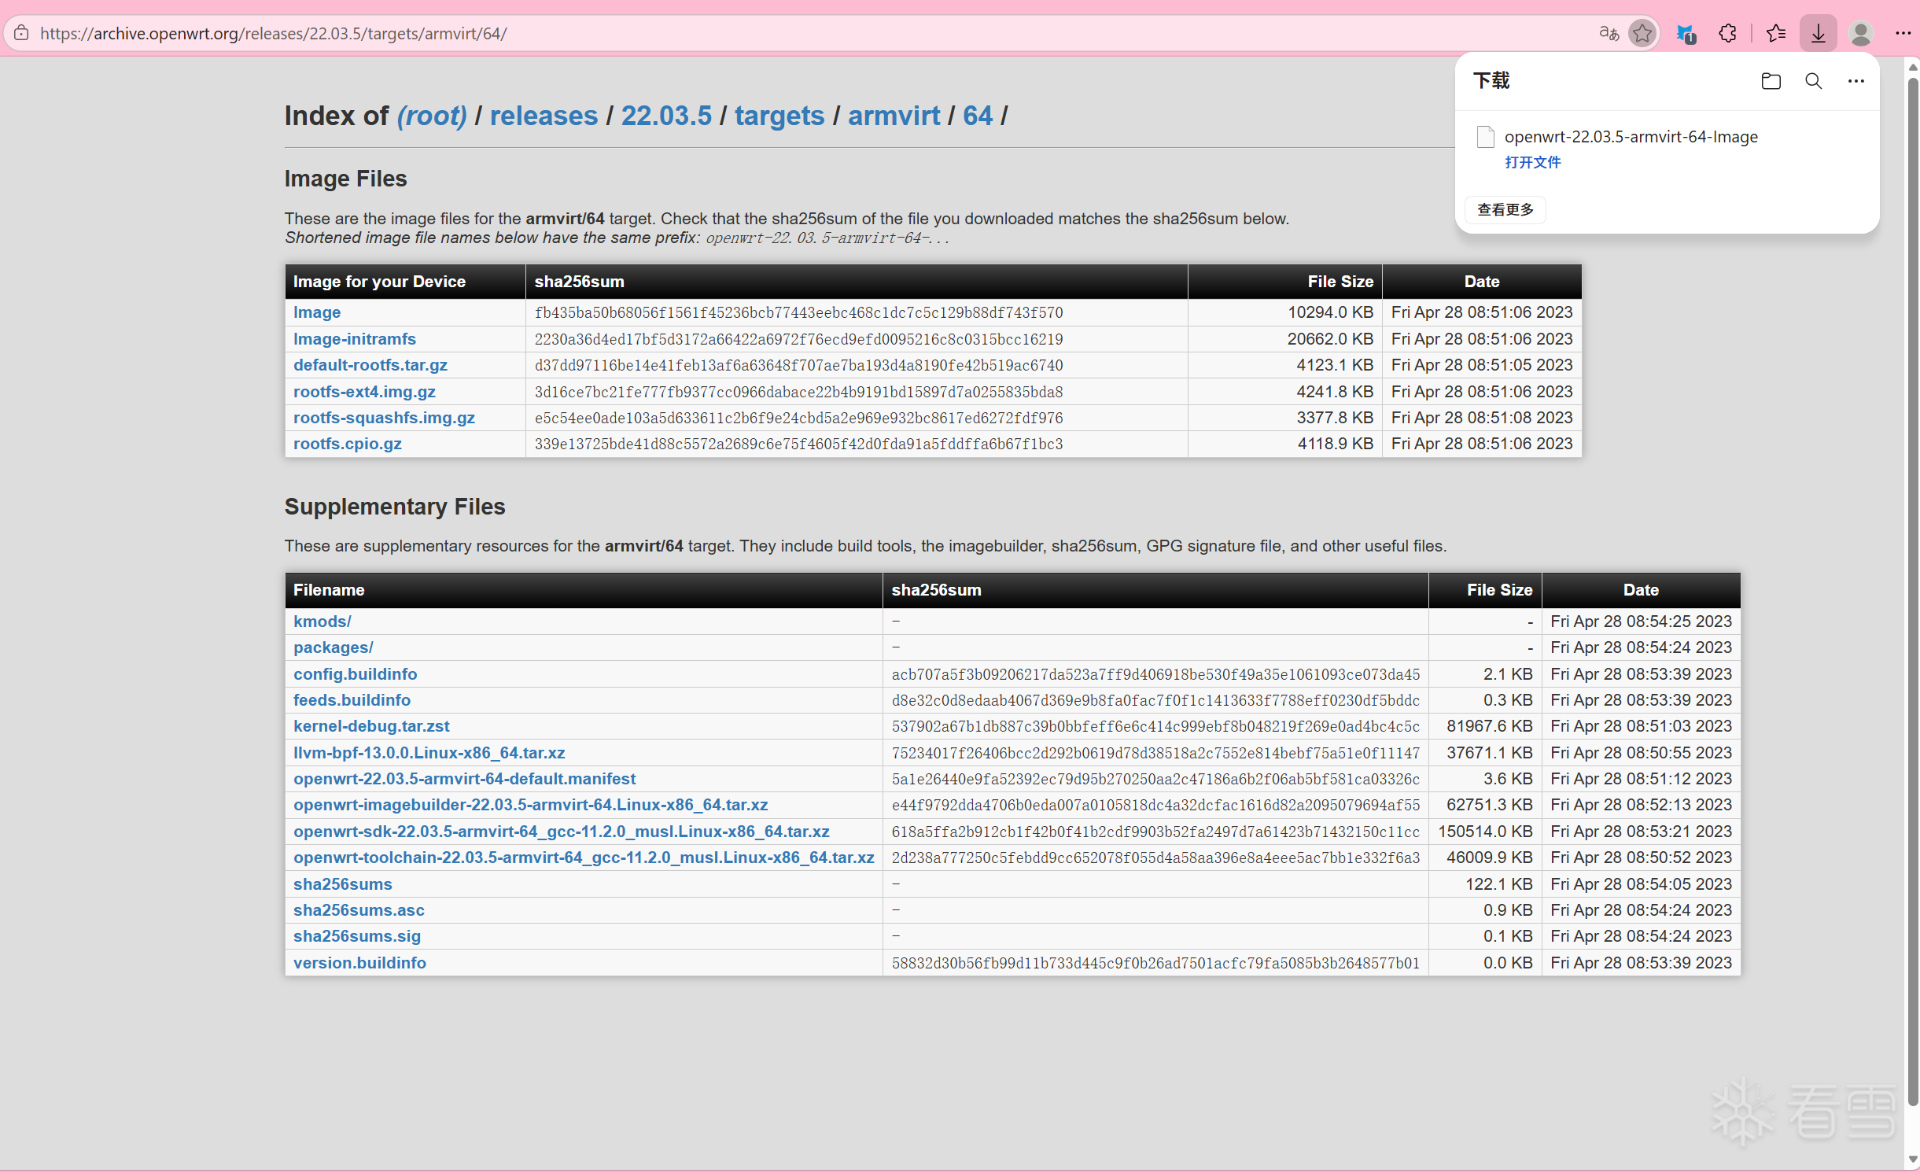The image size is (1920, 1173).
Task: Download the openwrt-sdk tar.xz archive
Action: point(561,831)
